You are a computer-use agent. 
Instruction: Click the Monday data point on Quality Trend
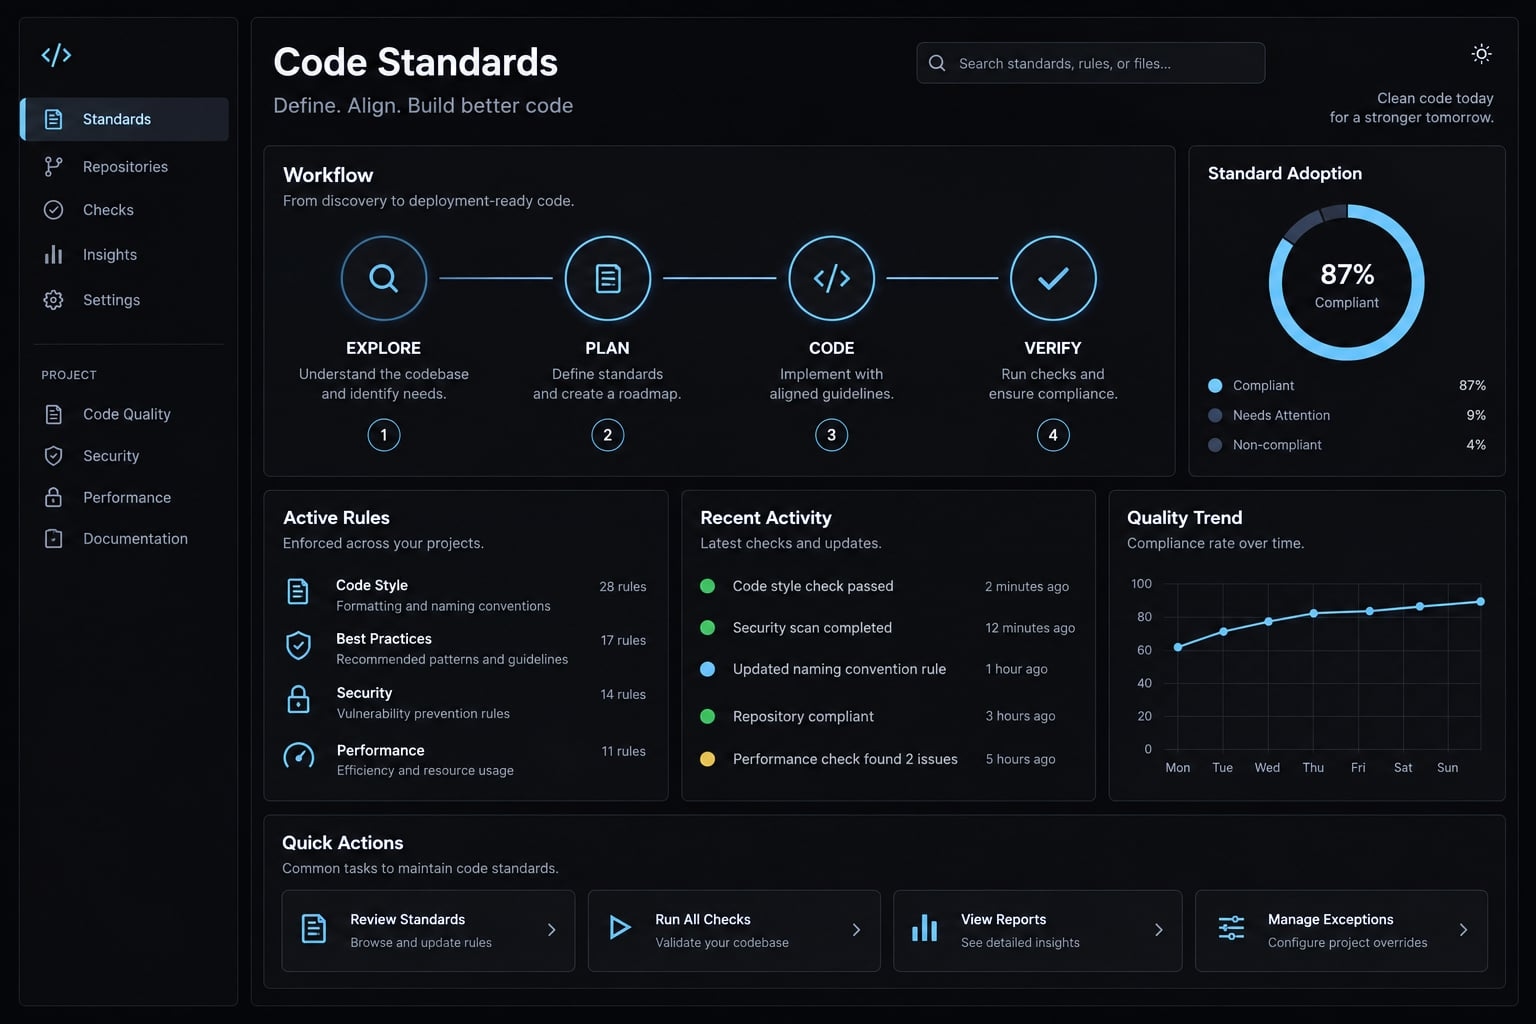click(1178, 647)
